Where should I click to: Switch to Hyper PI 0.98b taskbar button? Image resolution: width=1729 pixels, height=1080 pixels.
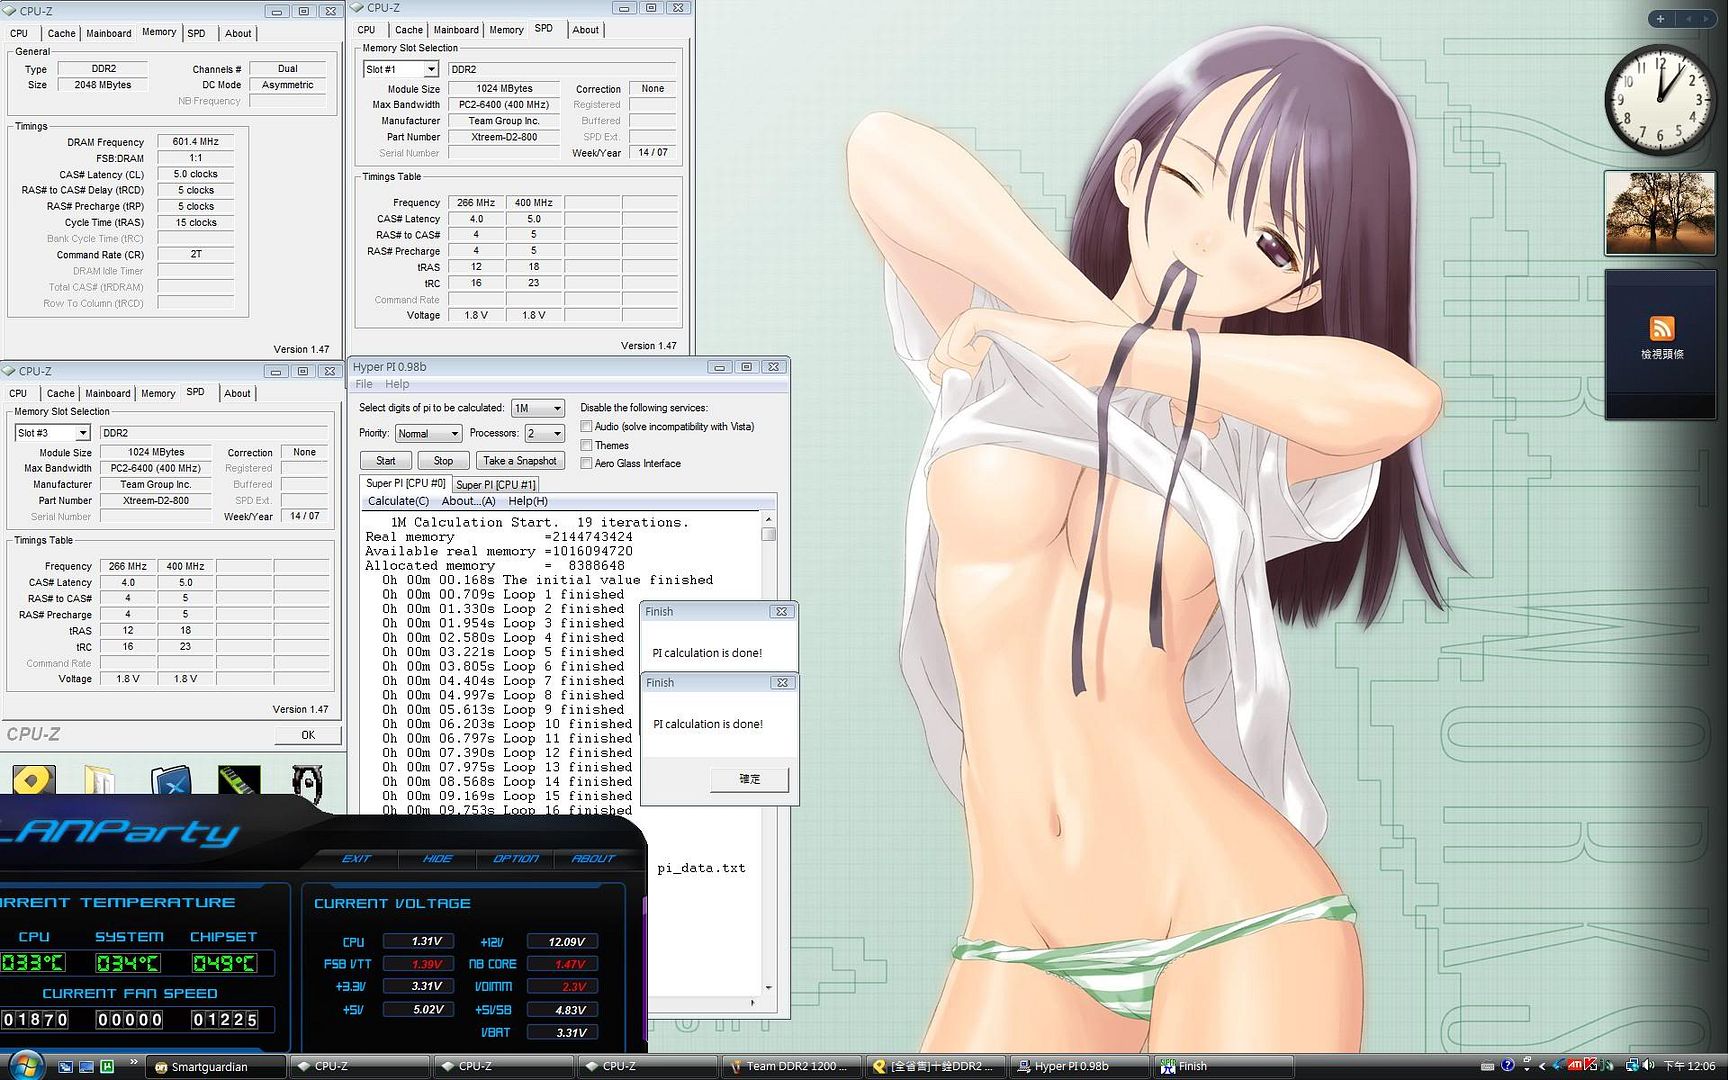[x=1079, y=1067]
